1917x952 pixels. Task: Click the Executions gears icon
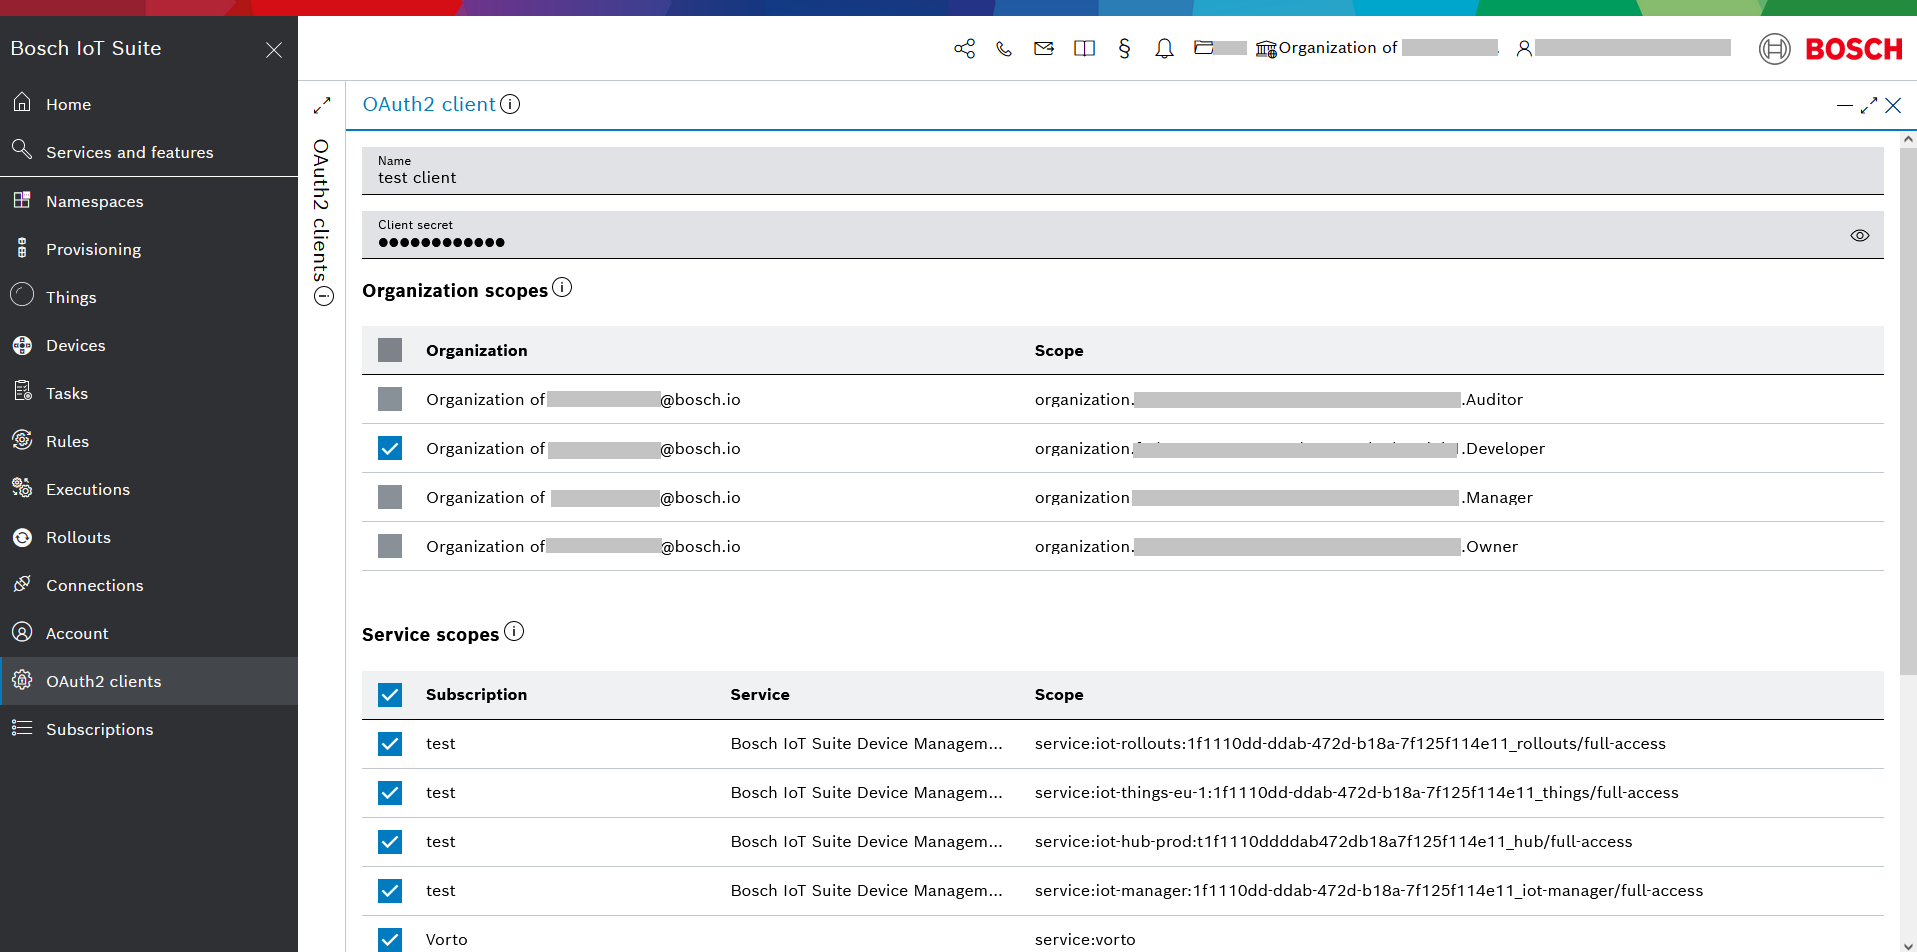pos(22,488)
